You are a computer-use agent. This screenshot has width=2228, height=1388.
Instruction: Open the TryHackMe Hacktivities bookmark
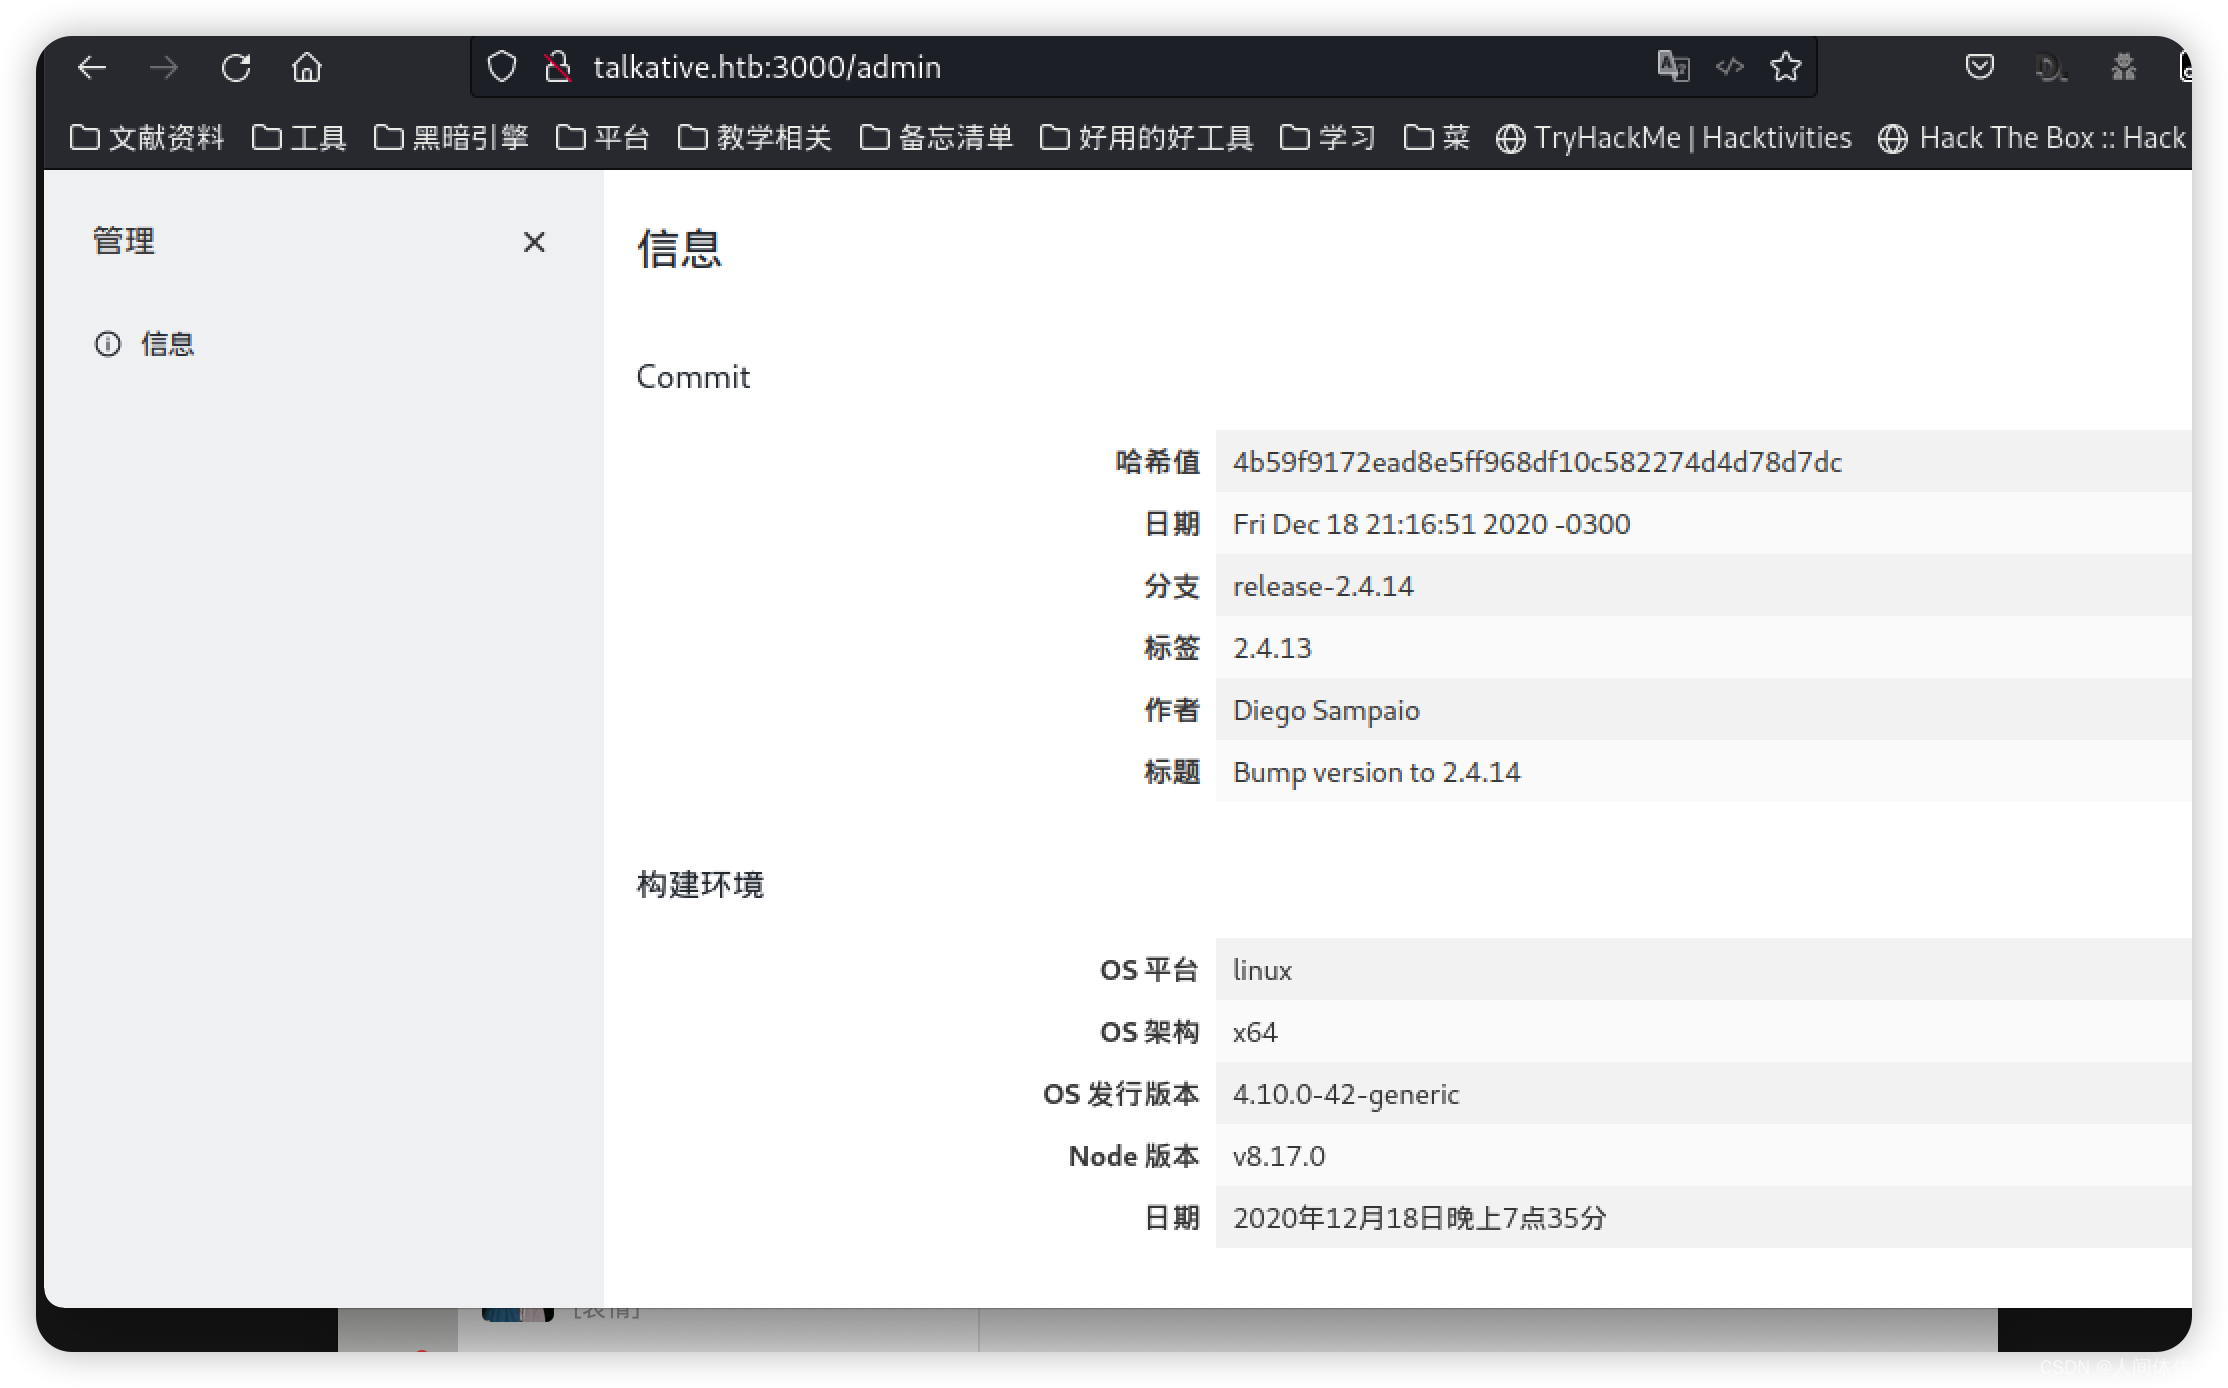pyautogui.click(x=1674, y=137)
